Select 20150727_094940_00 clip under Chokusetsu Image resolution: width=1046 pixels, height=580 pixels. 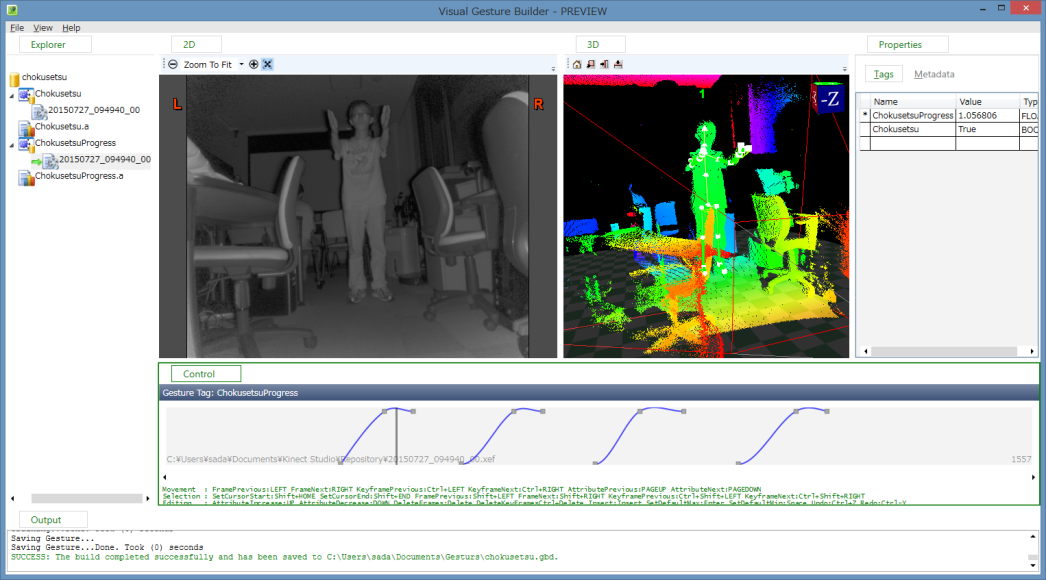[x=94, y=110]
